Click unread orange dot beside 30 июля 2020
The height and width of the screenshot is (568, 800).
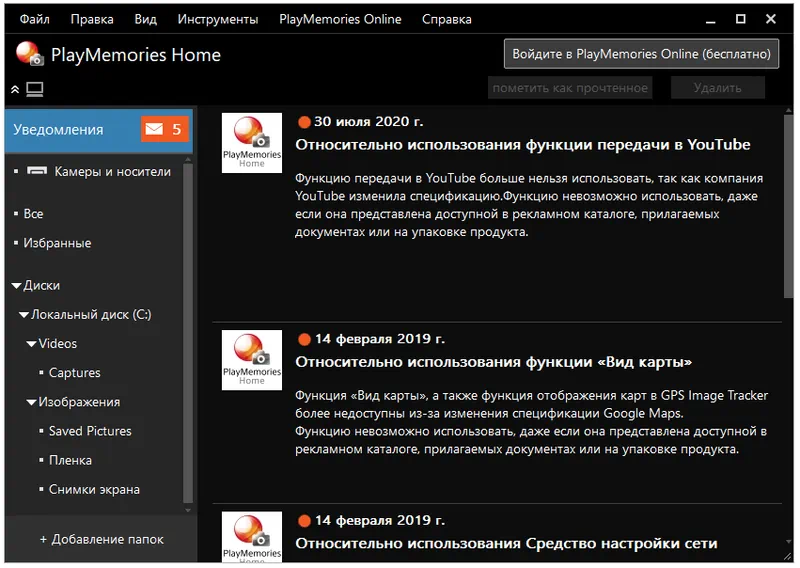(x=304, y=122)
